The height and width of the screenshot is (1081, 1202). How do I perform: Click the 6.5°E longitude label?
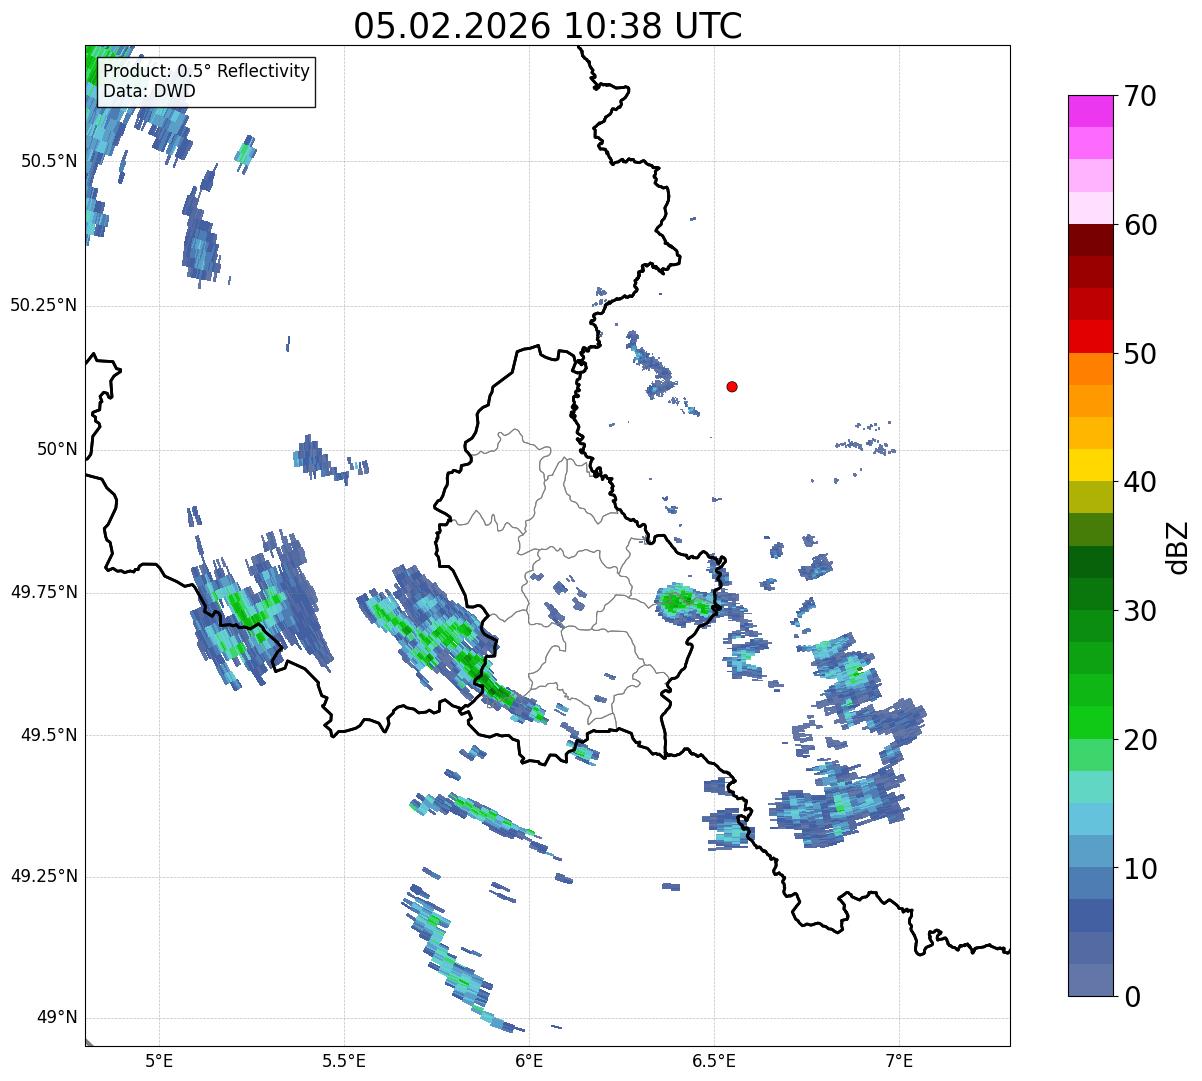coord(714,1062)
